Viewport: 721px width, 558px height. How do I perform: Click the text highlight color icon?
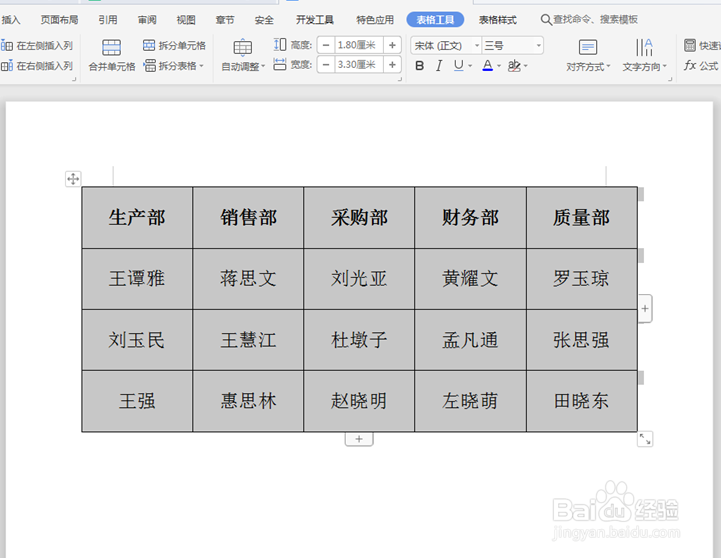(514, 66)
